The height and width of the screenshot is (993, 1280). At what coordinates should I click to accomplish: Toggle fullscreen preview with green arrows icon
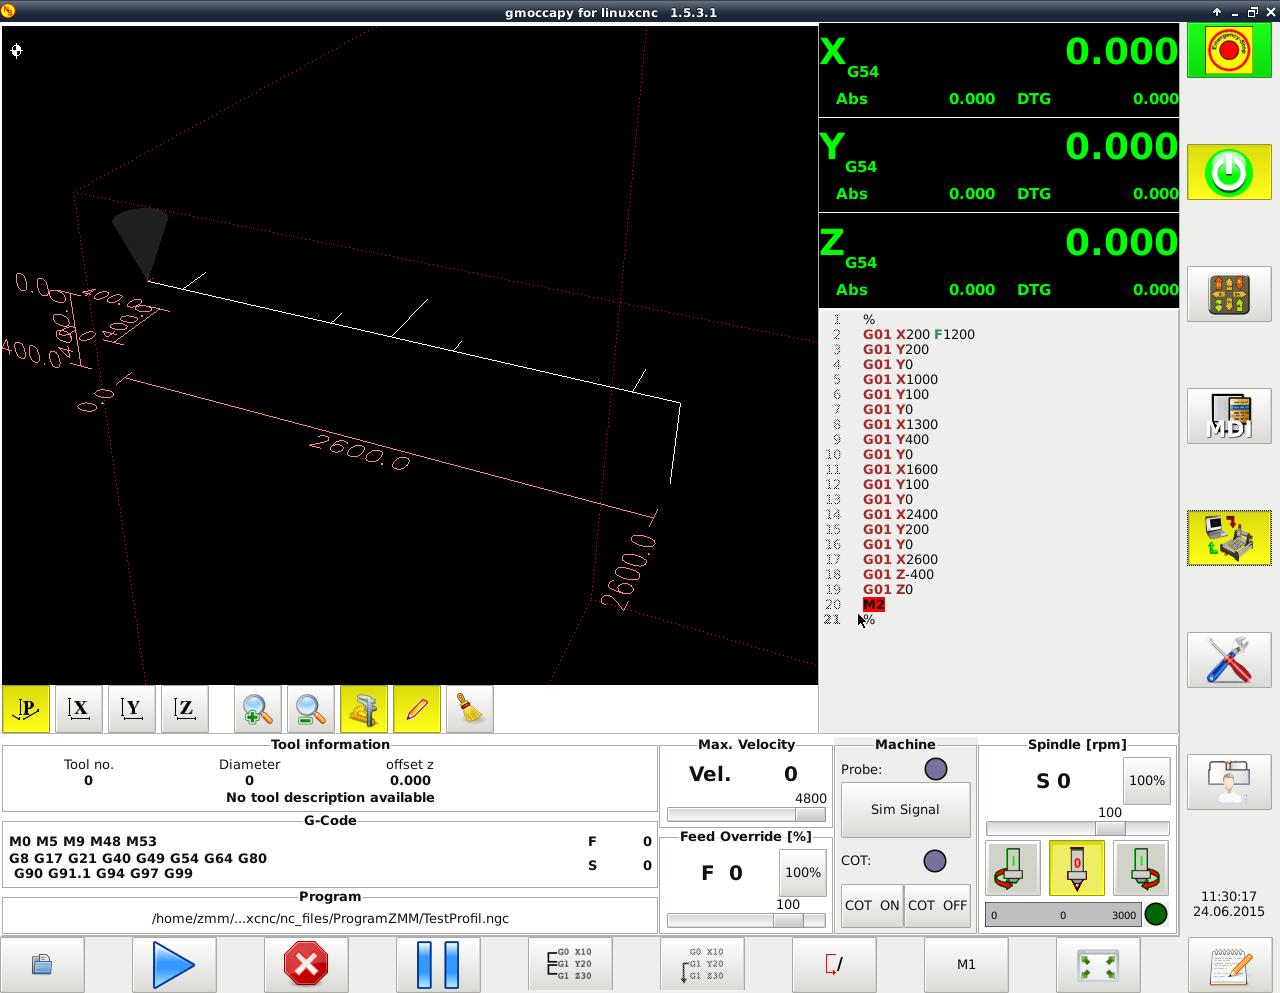tap(1098, 965)
